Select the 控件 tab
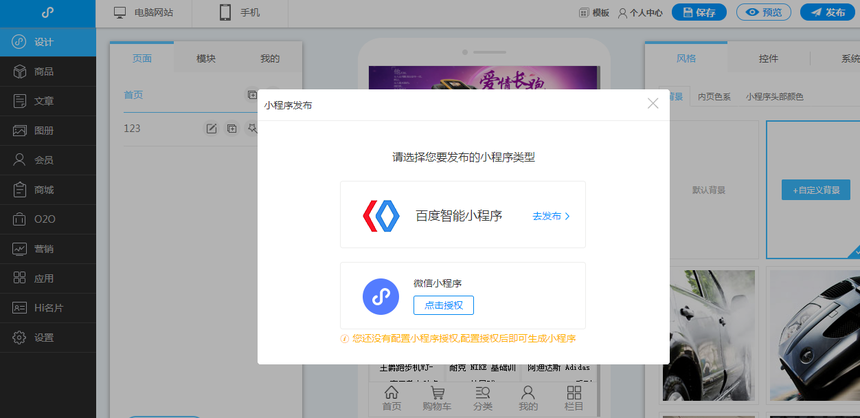 [x=768, y=58]
